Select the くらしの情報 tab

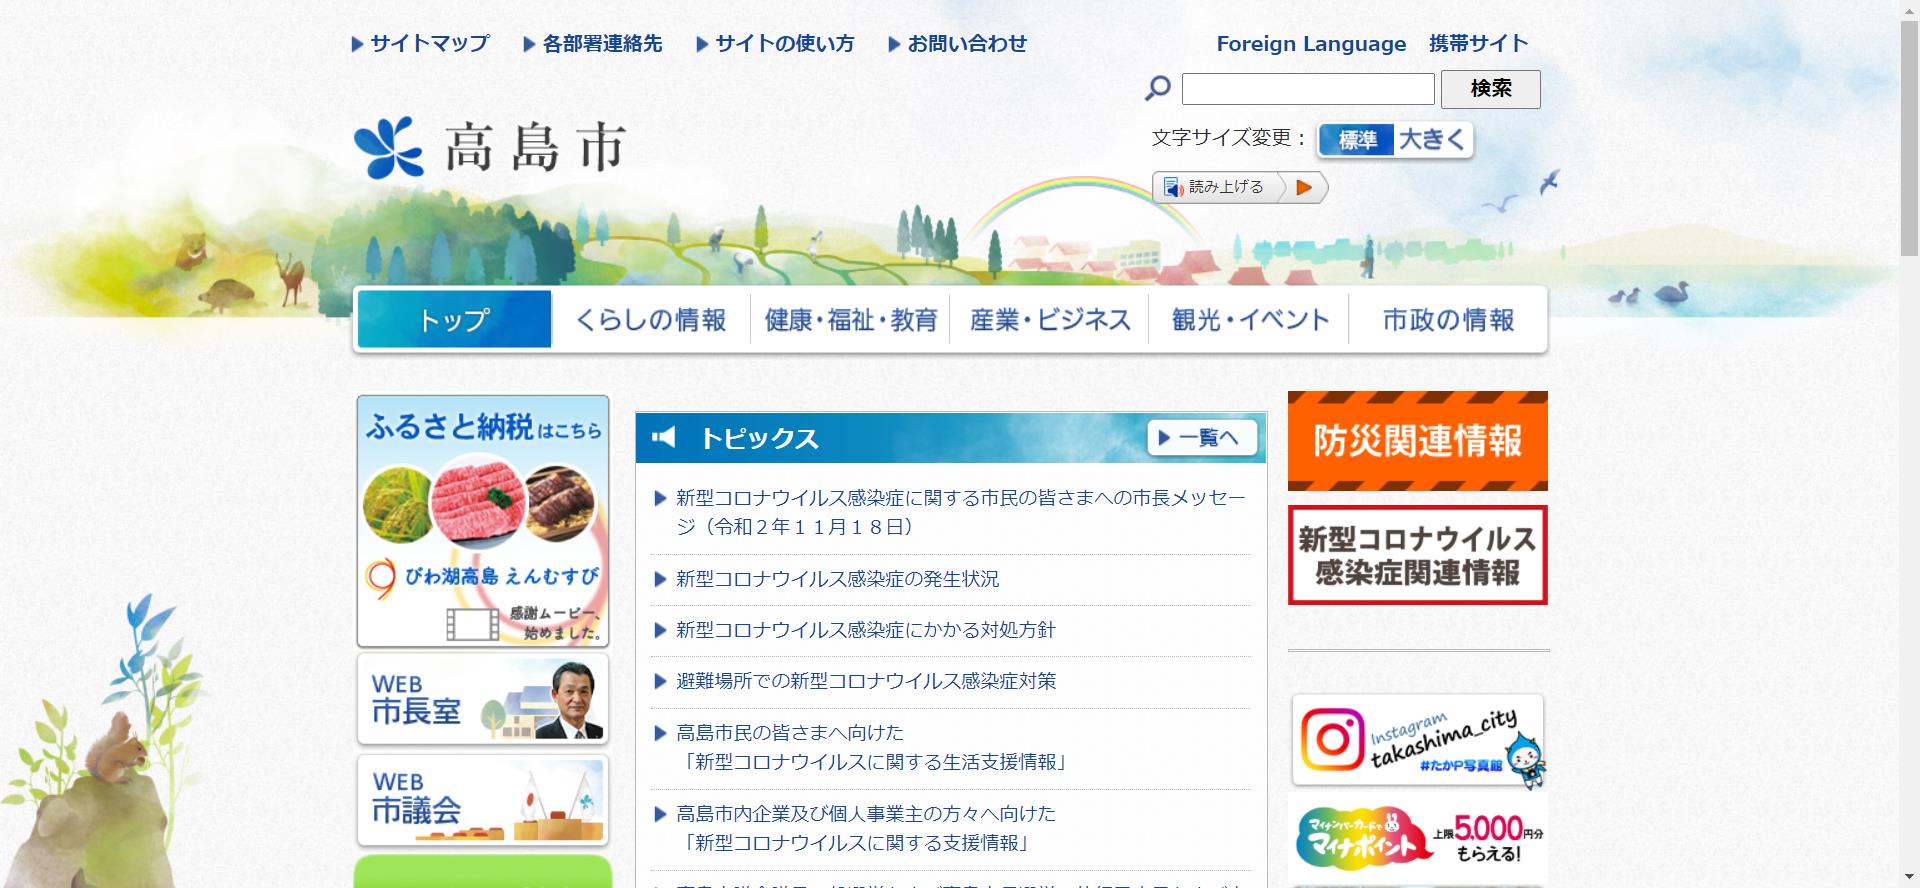pos(651,320)
